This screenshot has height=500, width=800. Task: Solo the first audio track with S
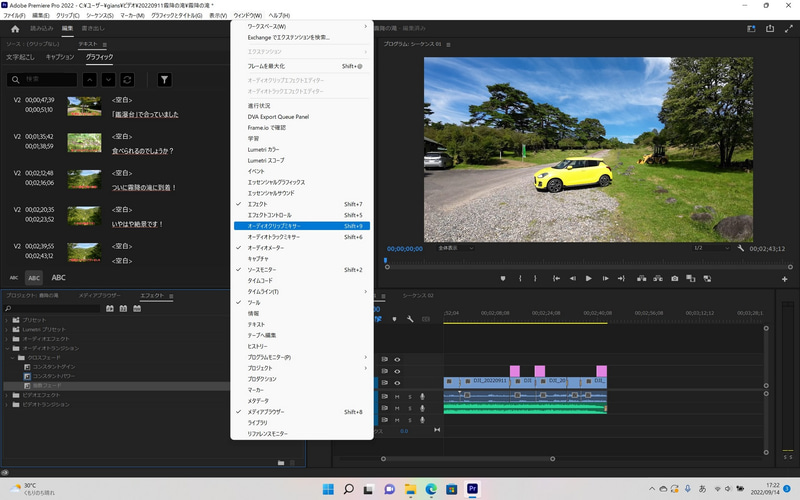tap(409, 396)
